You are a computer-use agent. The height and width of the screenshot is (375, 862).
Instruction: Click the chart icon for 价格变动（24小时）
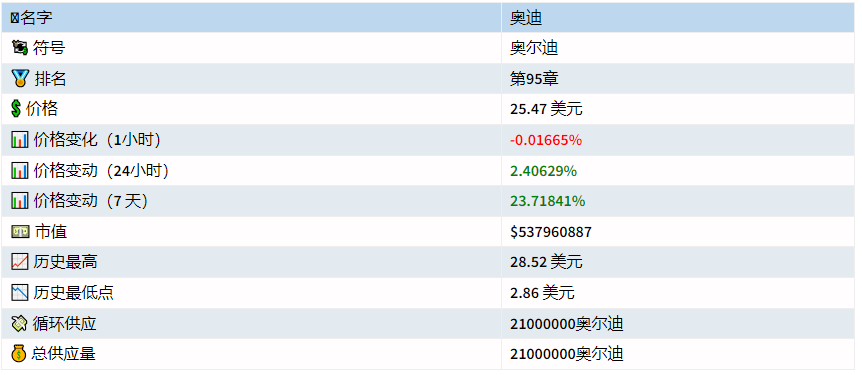[x=20, y=171]
